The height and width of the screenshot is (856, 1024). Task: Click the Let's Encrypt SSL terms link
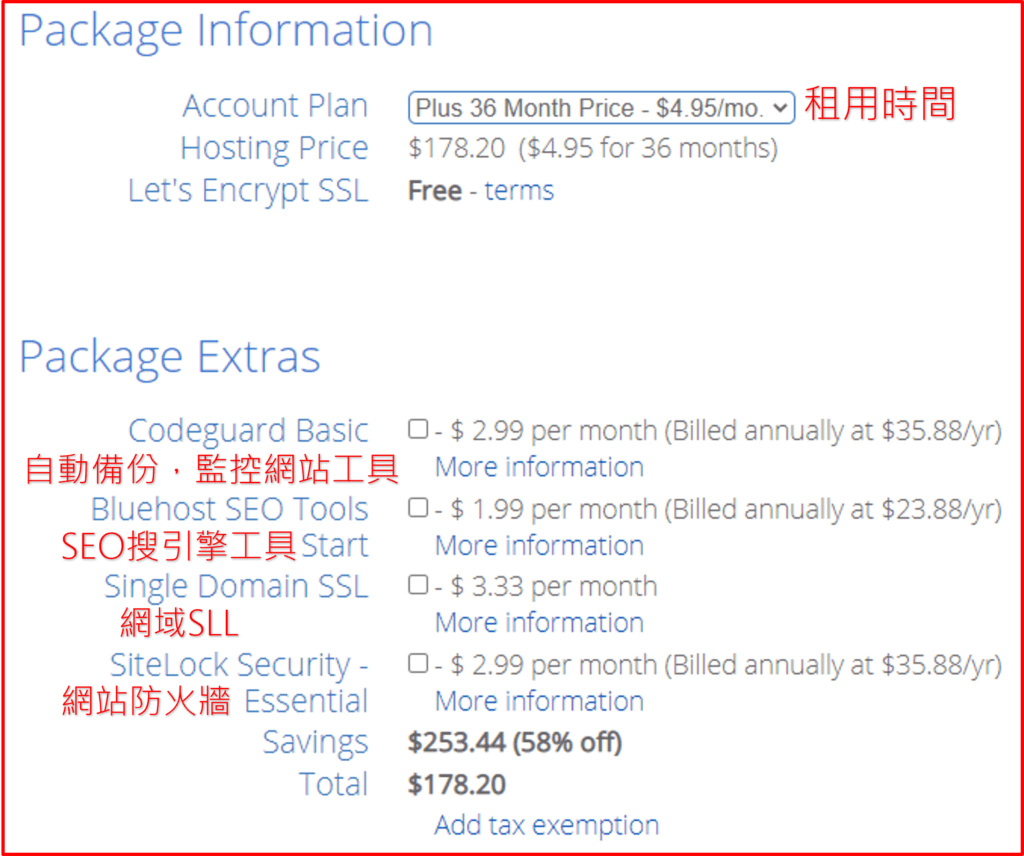pos(519,191)
